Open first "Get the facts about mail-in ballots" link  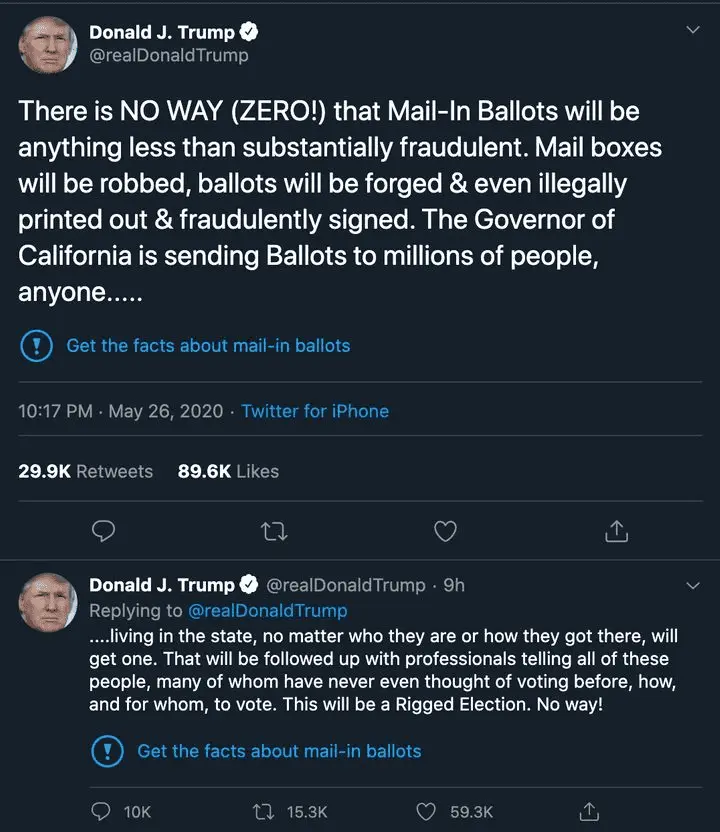pyautogui.click(x=208, y=346)
